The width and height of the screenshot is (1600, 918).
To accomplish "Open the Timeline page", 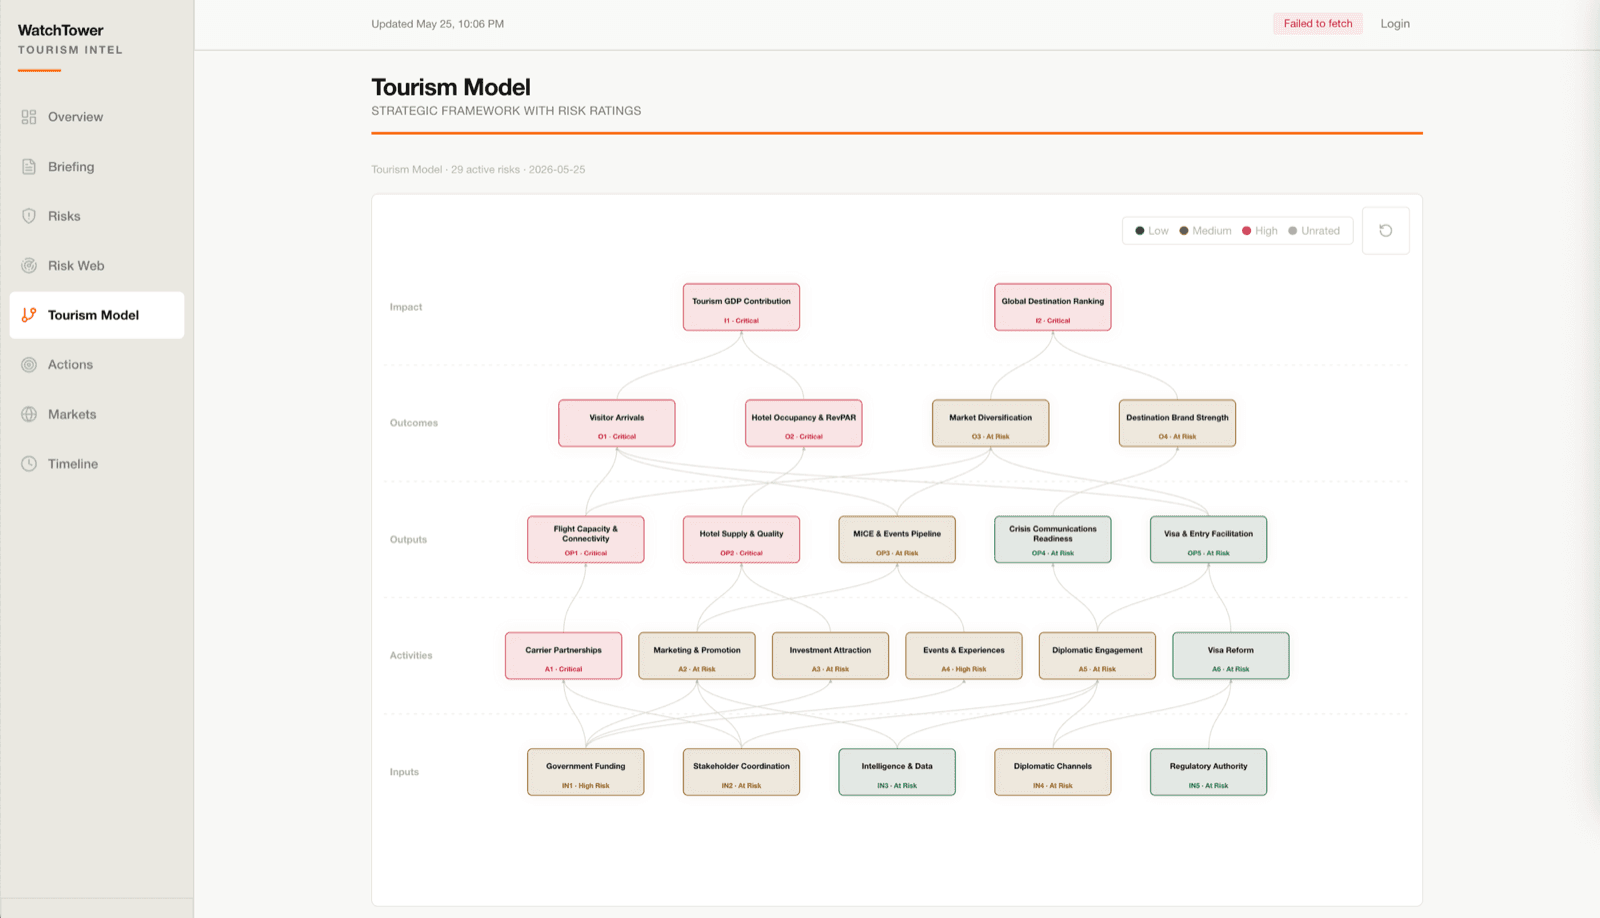I will (x=97, y=464).
